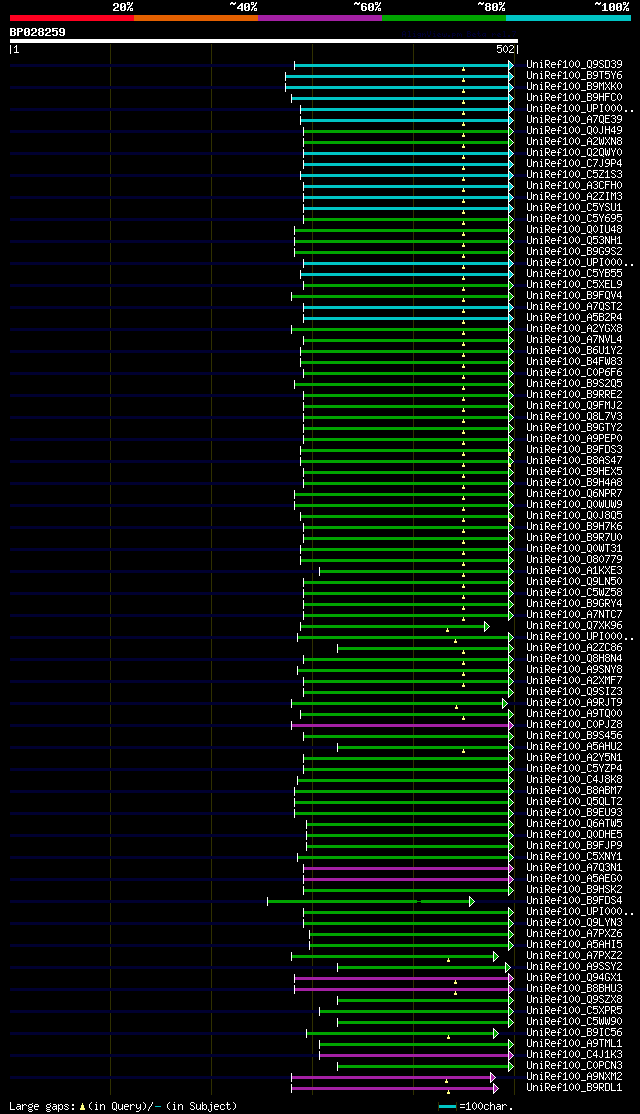Select the UniRef100_C4J8K8 label
This screenshot has width=640, height=1114.
coord(574,780)
